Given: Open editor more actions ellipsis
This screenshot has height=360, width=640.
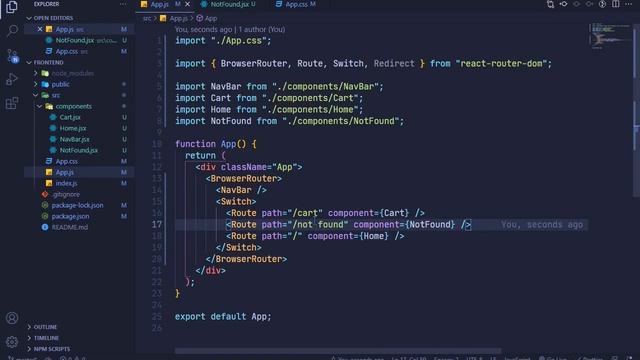Looking at the screenshot, I should [629, 4].
